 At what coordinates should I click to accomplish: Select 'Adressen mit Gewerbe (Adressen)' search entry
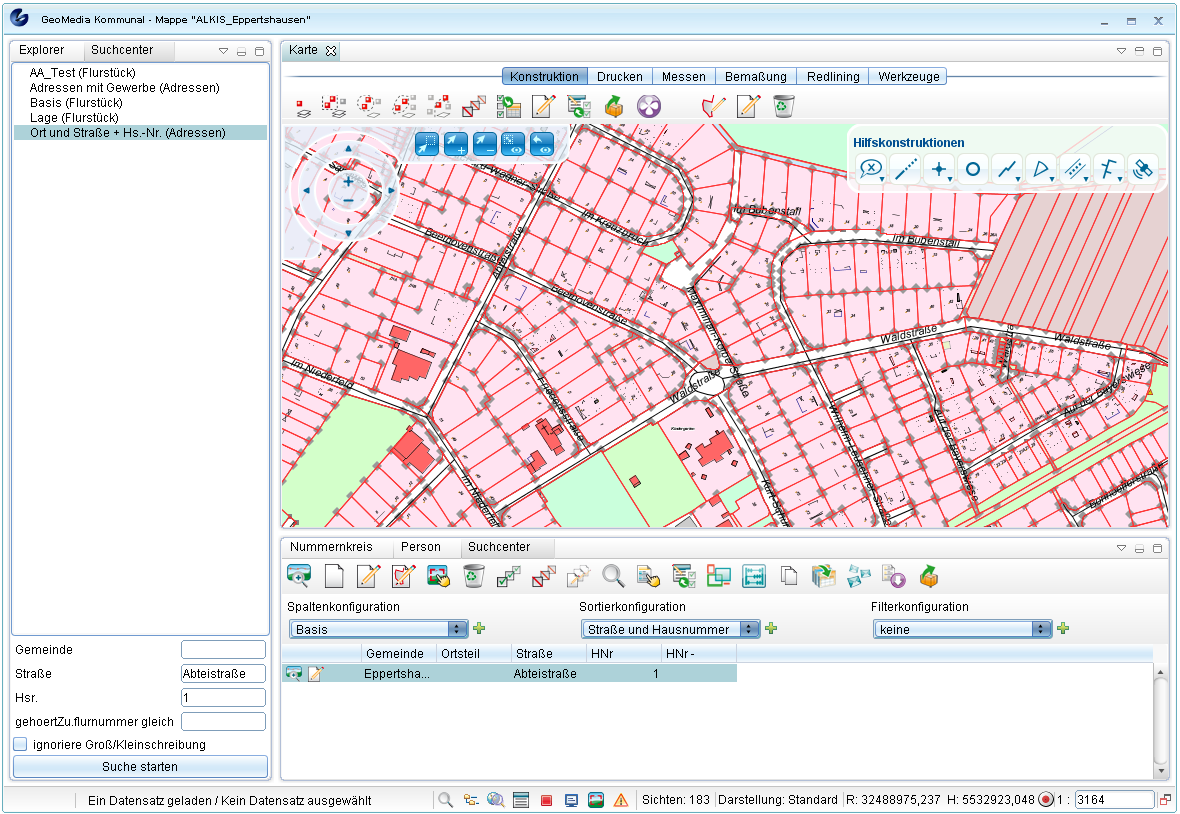coord(124,88)
